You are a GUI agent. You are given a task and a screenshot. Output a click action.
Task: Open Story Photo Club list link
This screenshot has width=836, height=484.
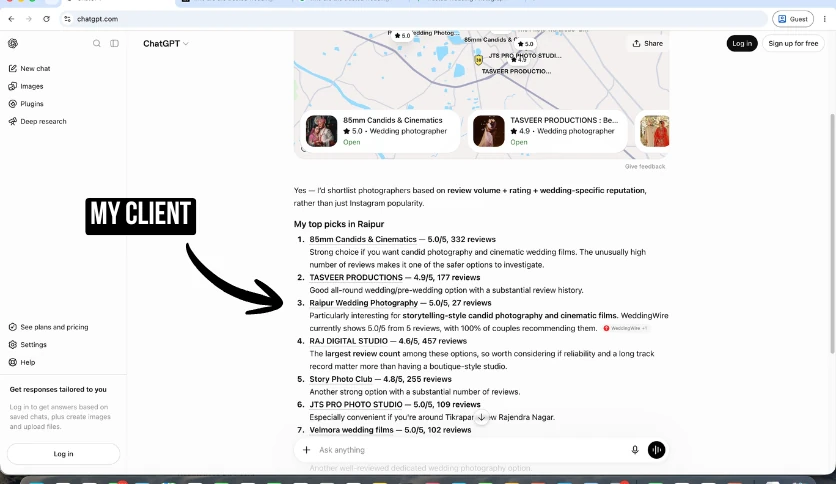[341, 379]
